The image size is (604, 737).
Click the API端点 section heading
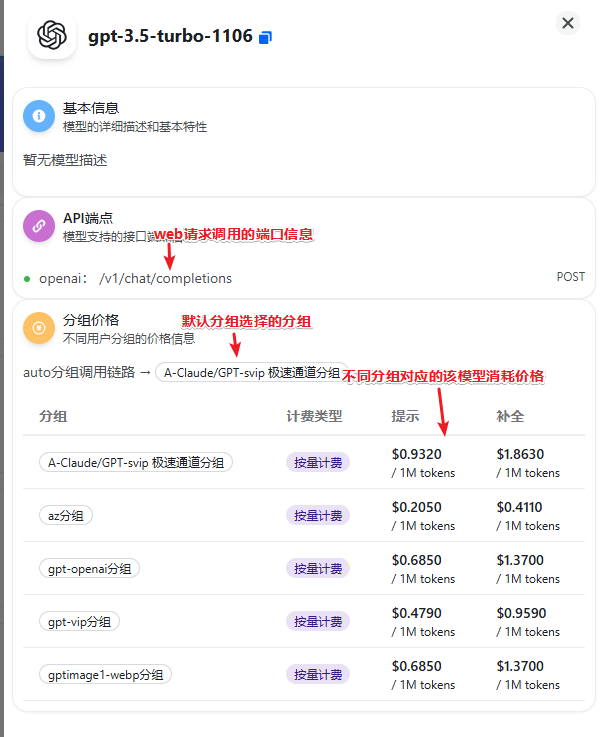click(x=88, y=218)
